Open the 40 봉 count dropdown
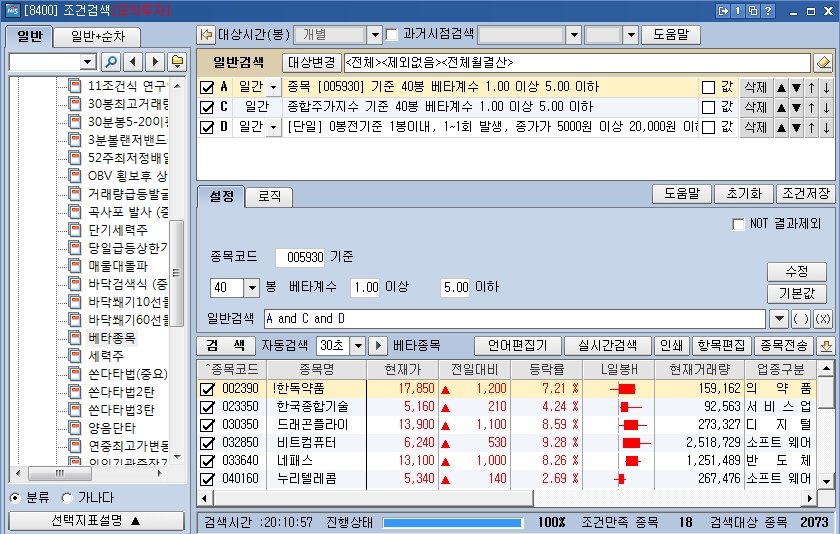Screen dimensions: 840x534 [x=251, y=288]
